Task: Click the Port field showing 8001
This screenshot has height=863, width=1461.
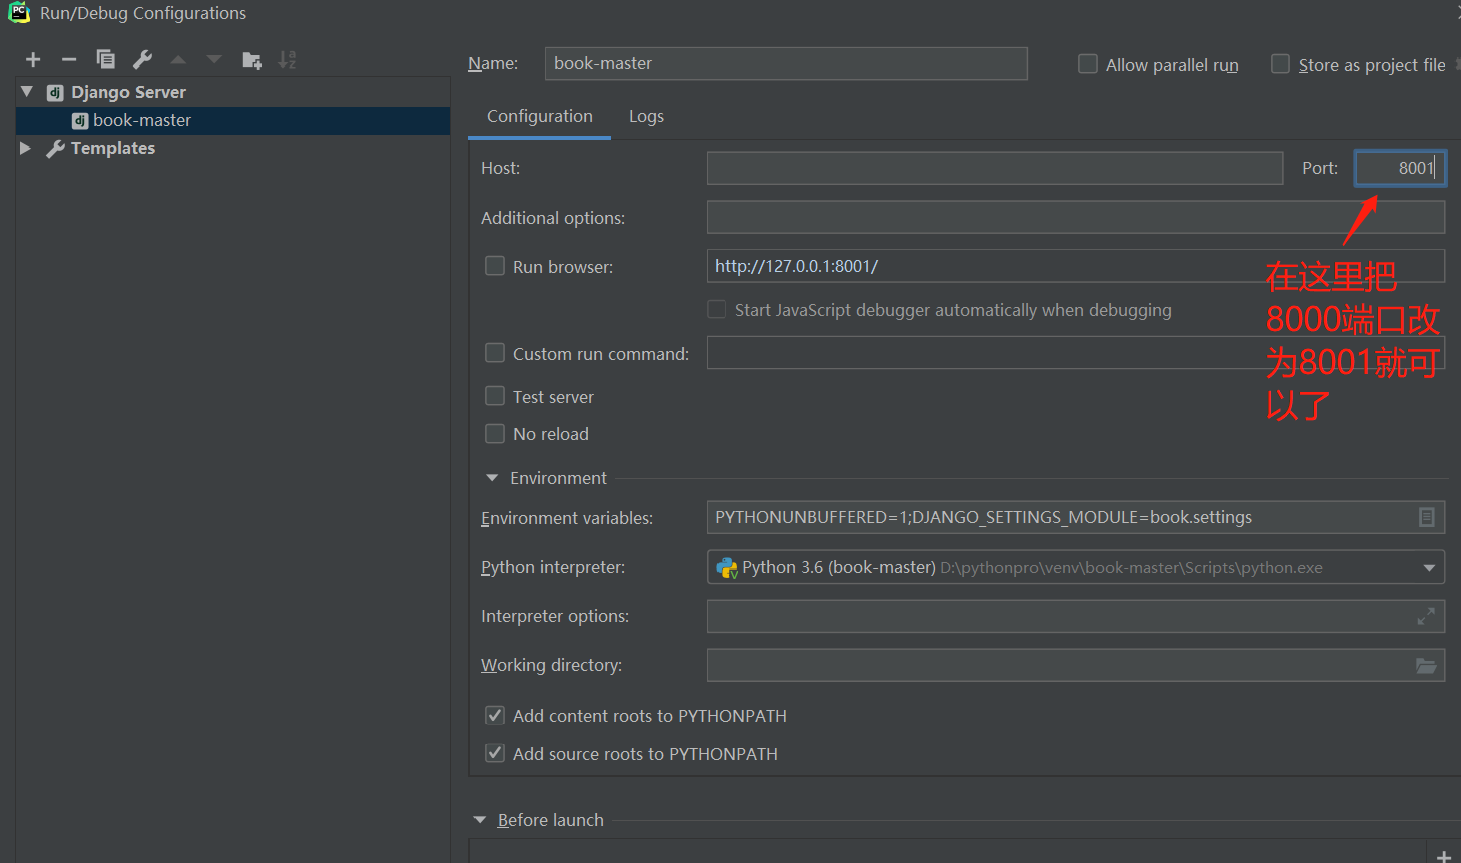Action: (1400, 168)
